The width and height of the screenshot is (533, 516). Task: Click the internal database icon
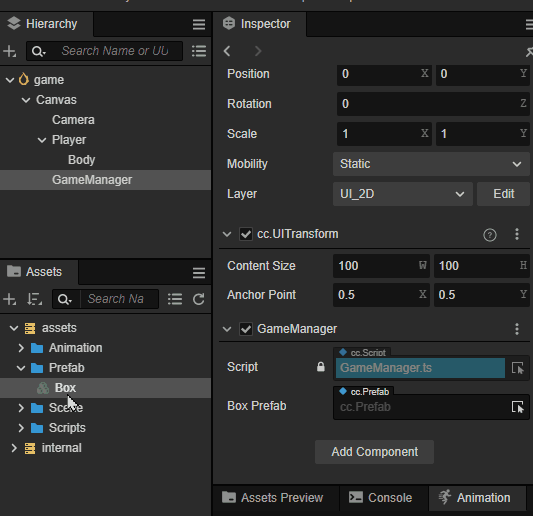point(30,448)
